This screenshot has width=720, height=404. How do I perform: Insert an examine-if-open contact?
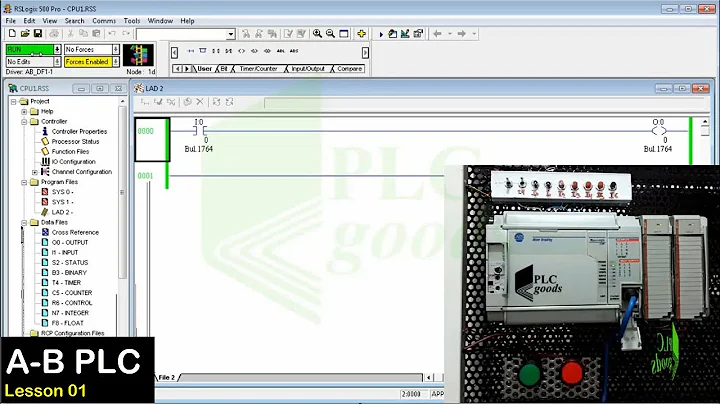click(229, 51)
